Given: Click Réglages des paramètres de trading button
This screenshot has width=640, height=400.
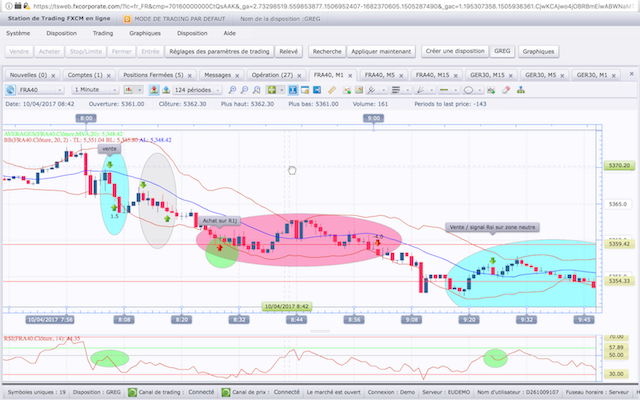Looking at the screenshot, I should (x=219, y=51).
